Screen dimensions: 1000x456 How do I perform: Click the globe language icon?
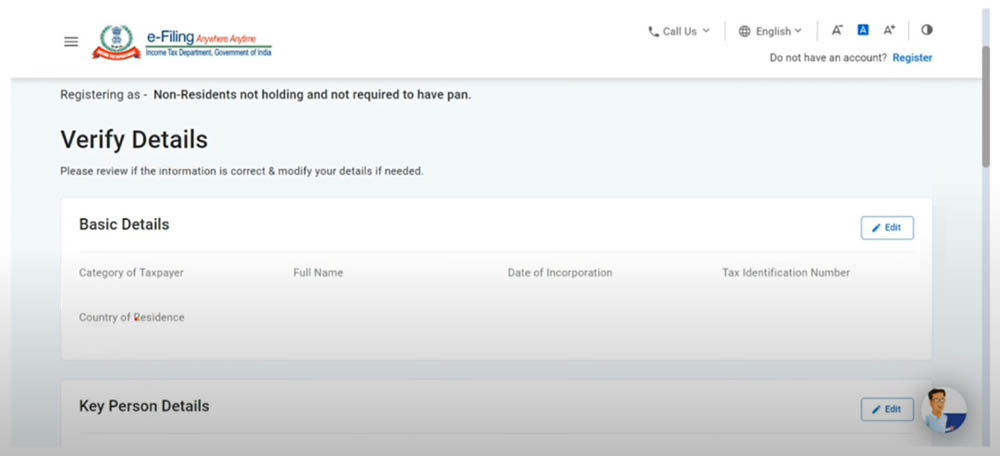point(745,31)
